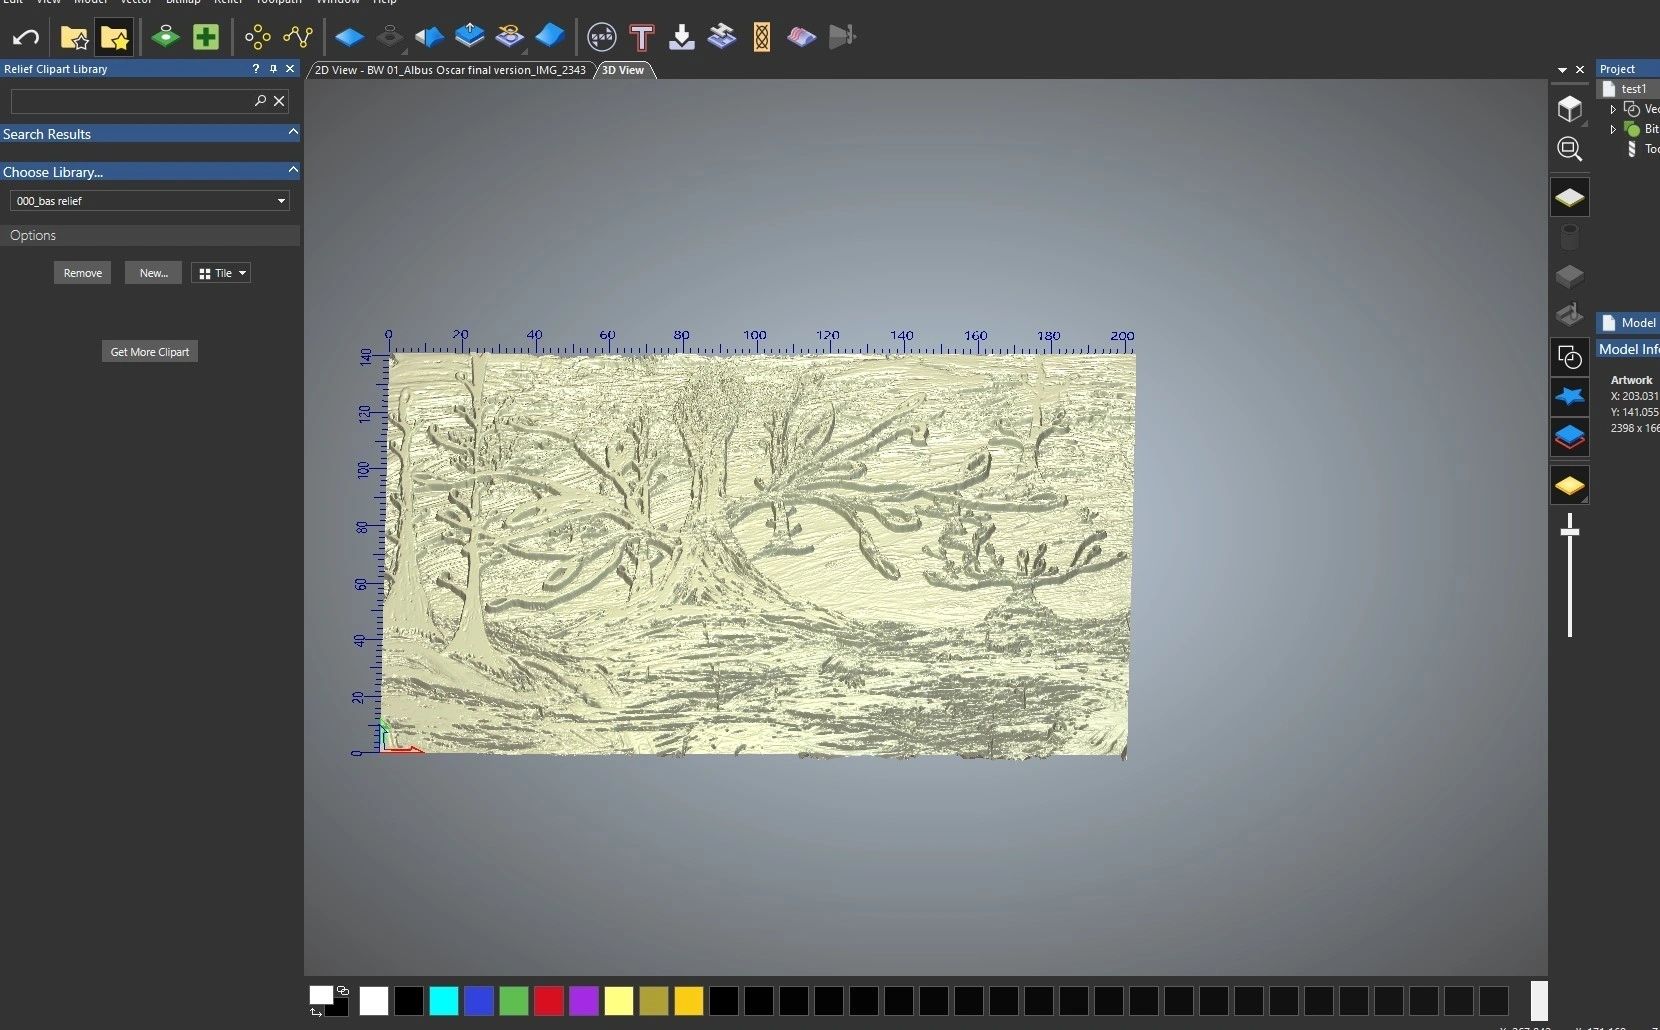Click the New... library button
1660x1030 pixels.
point(153,273)
